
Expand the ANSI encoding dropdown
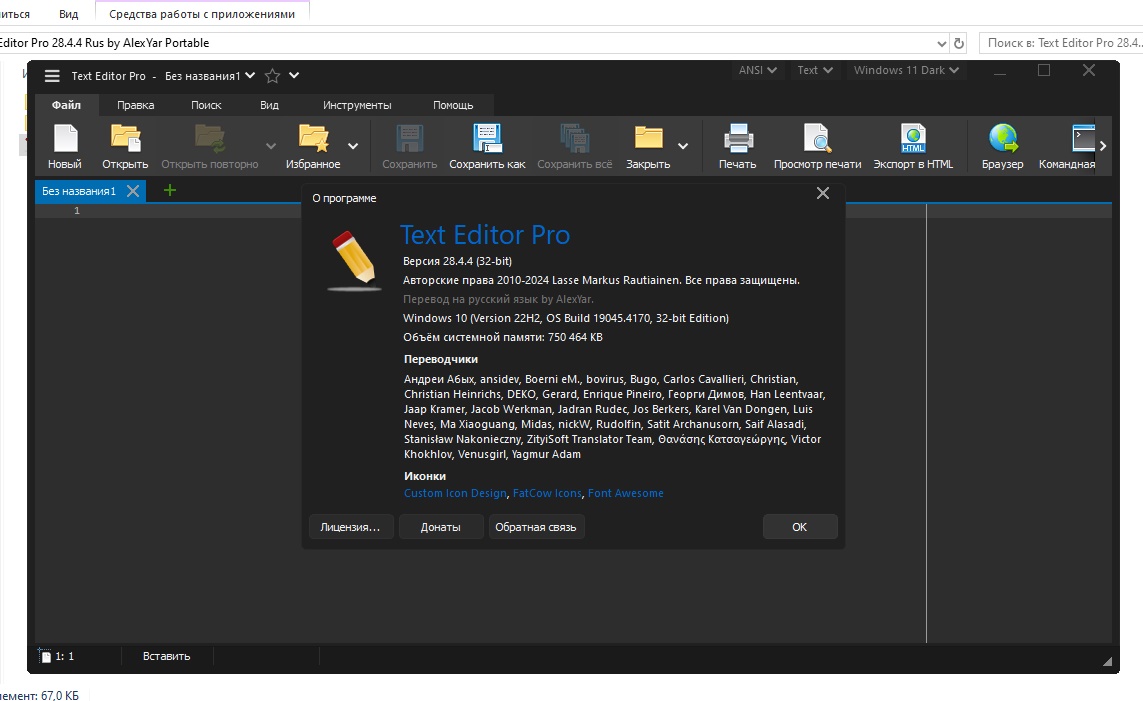(757, 70)
